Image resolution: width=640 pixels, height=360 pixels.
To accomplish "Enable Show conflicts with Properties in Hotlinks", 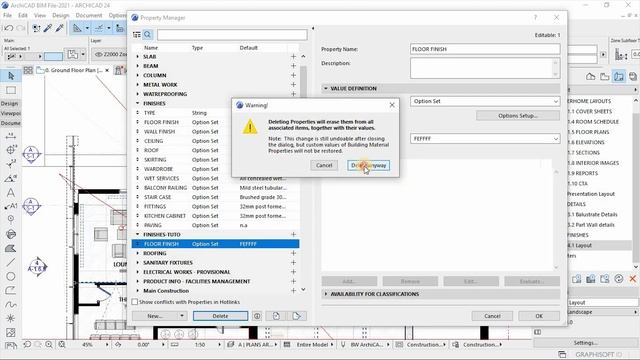I will (135, 302).
